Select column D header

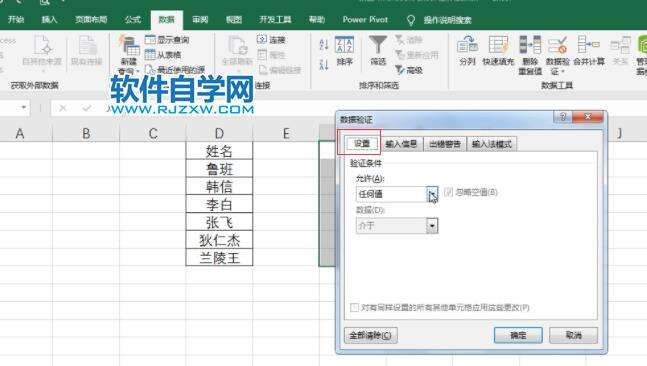tap(219, 133)
